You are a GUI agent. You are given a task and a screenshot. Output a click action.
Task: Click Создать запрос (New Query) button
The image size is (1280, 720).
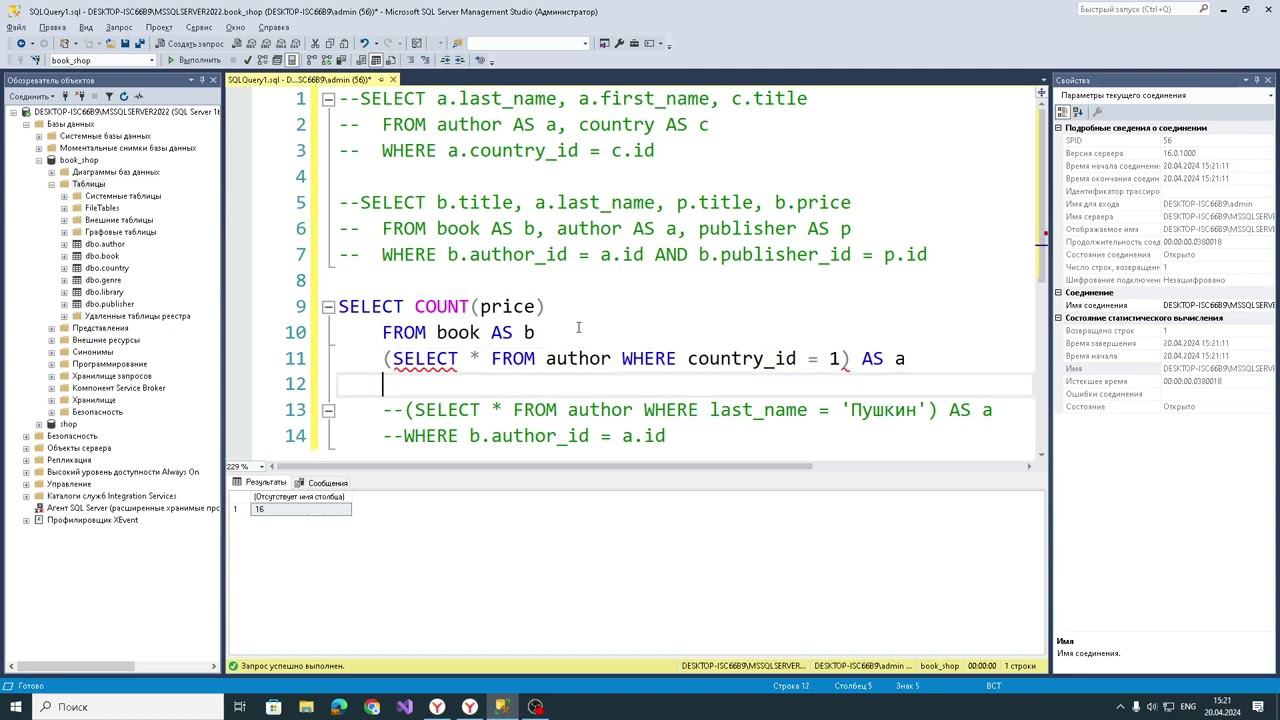pyautogui.click(x=189, y=44)
